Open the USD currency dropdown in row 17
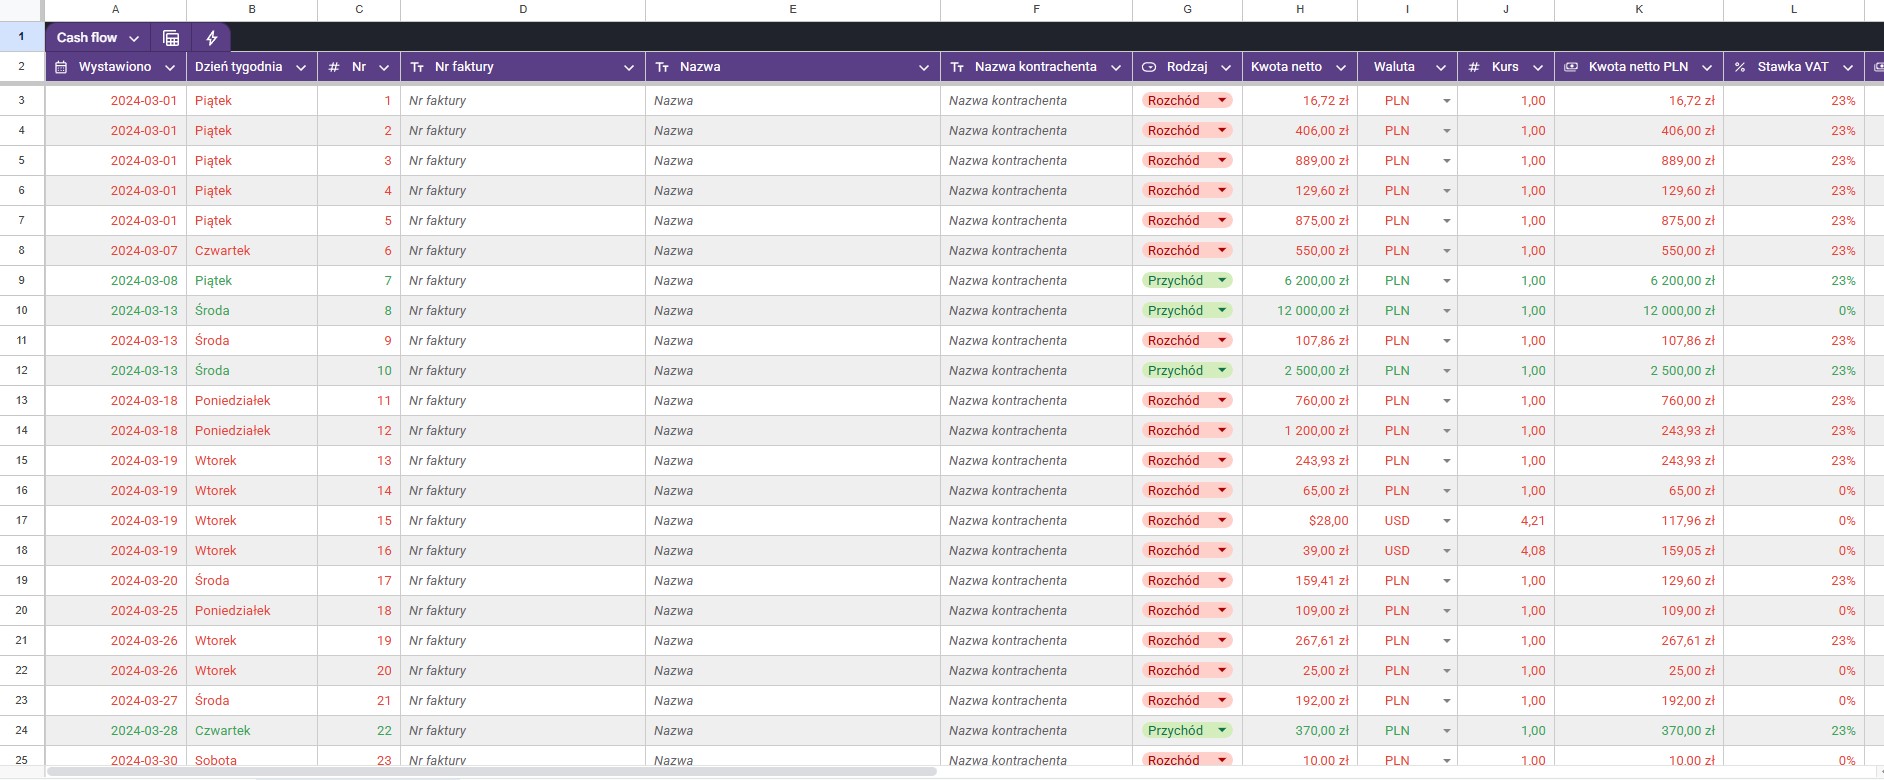 pyautogui.click(x=1446, y=521)
